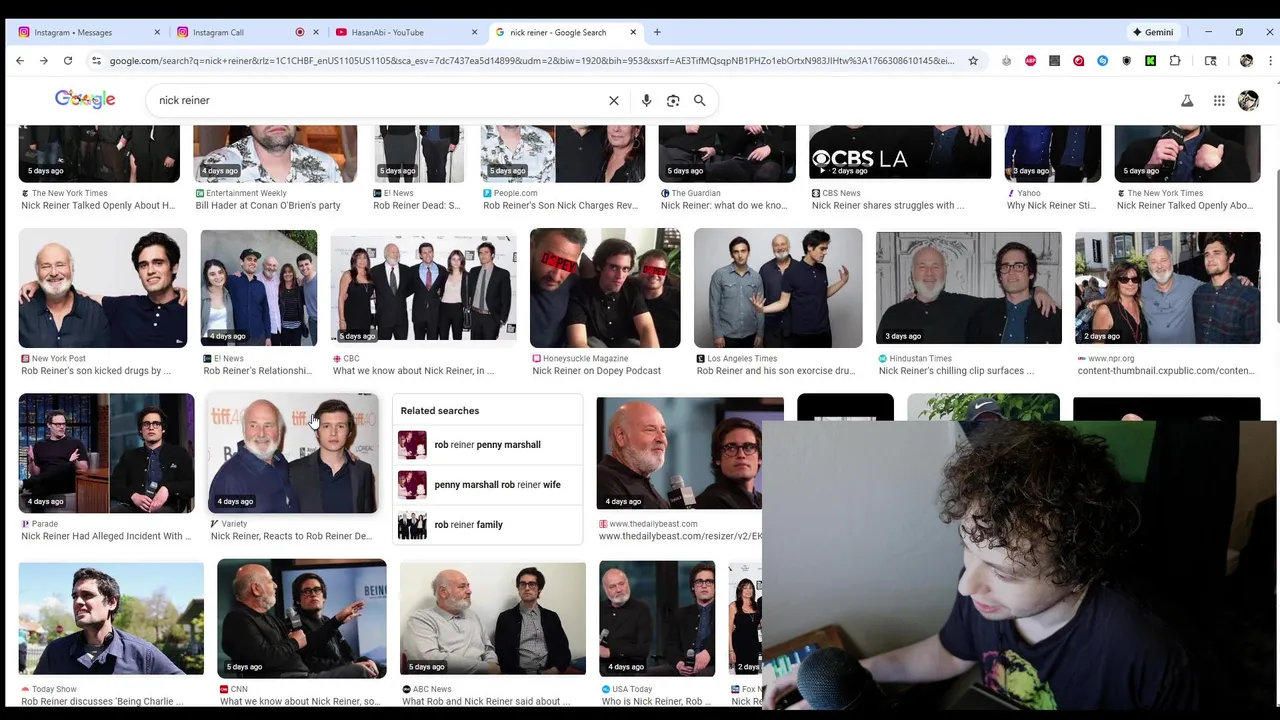Click the address bar URL
The width and height of the screenshot is (1280, 720).
click(x=530, y=61)
